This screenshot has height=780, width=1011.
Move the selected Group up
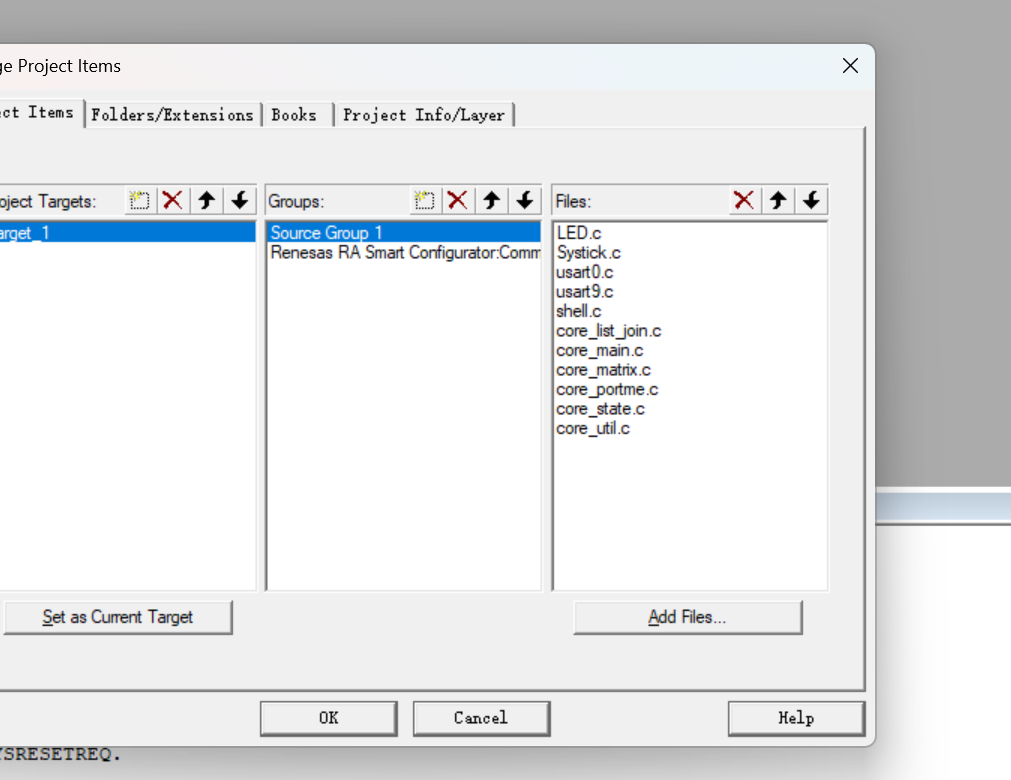[x=491, y=200]
